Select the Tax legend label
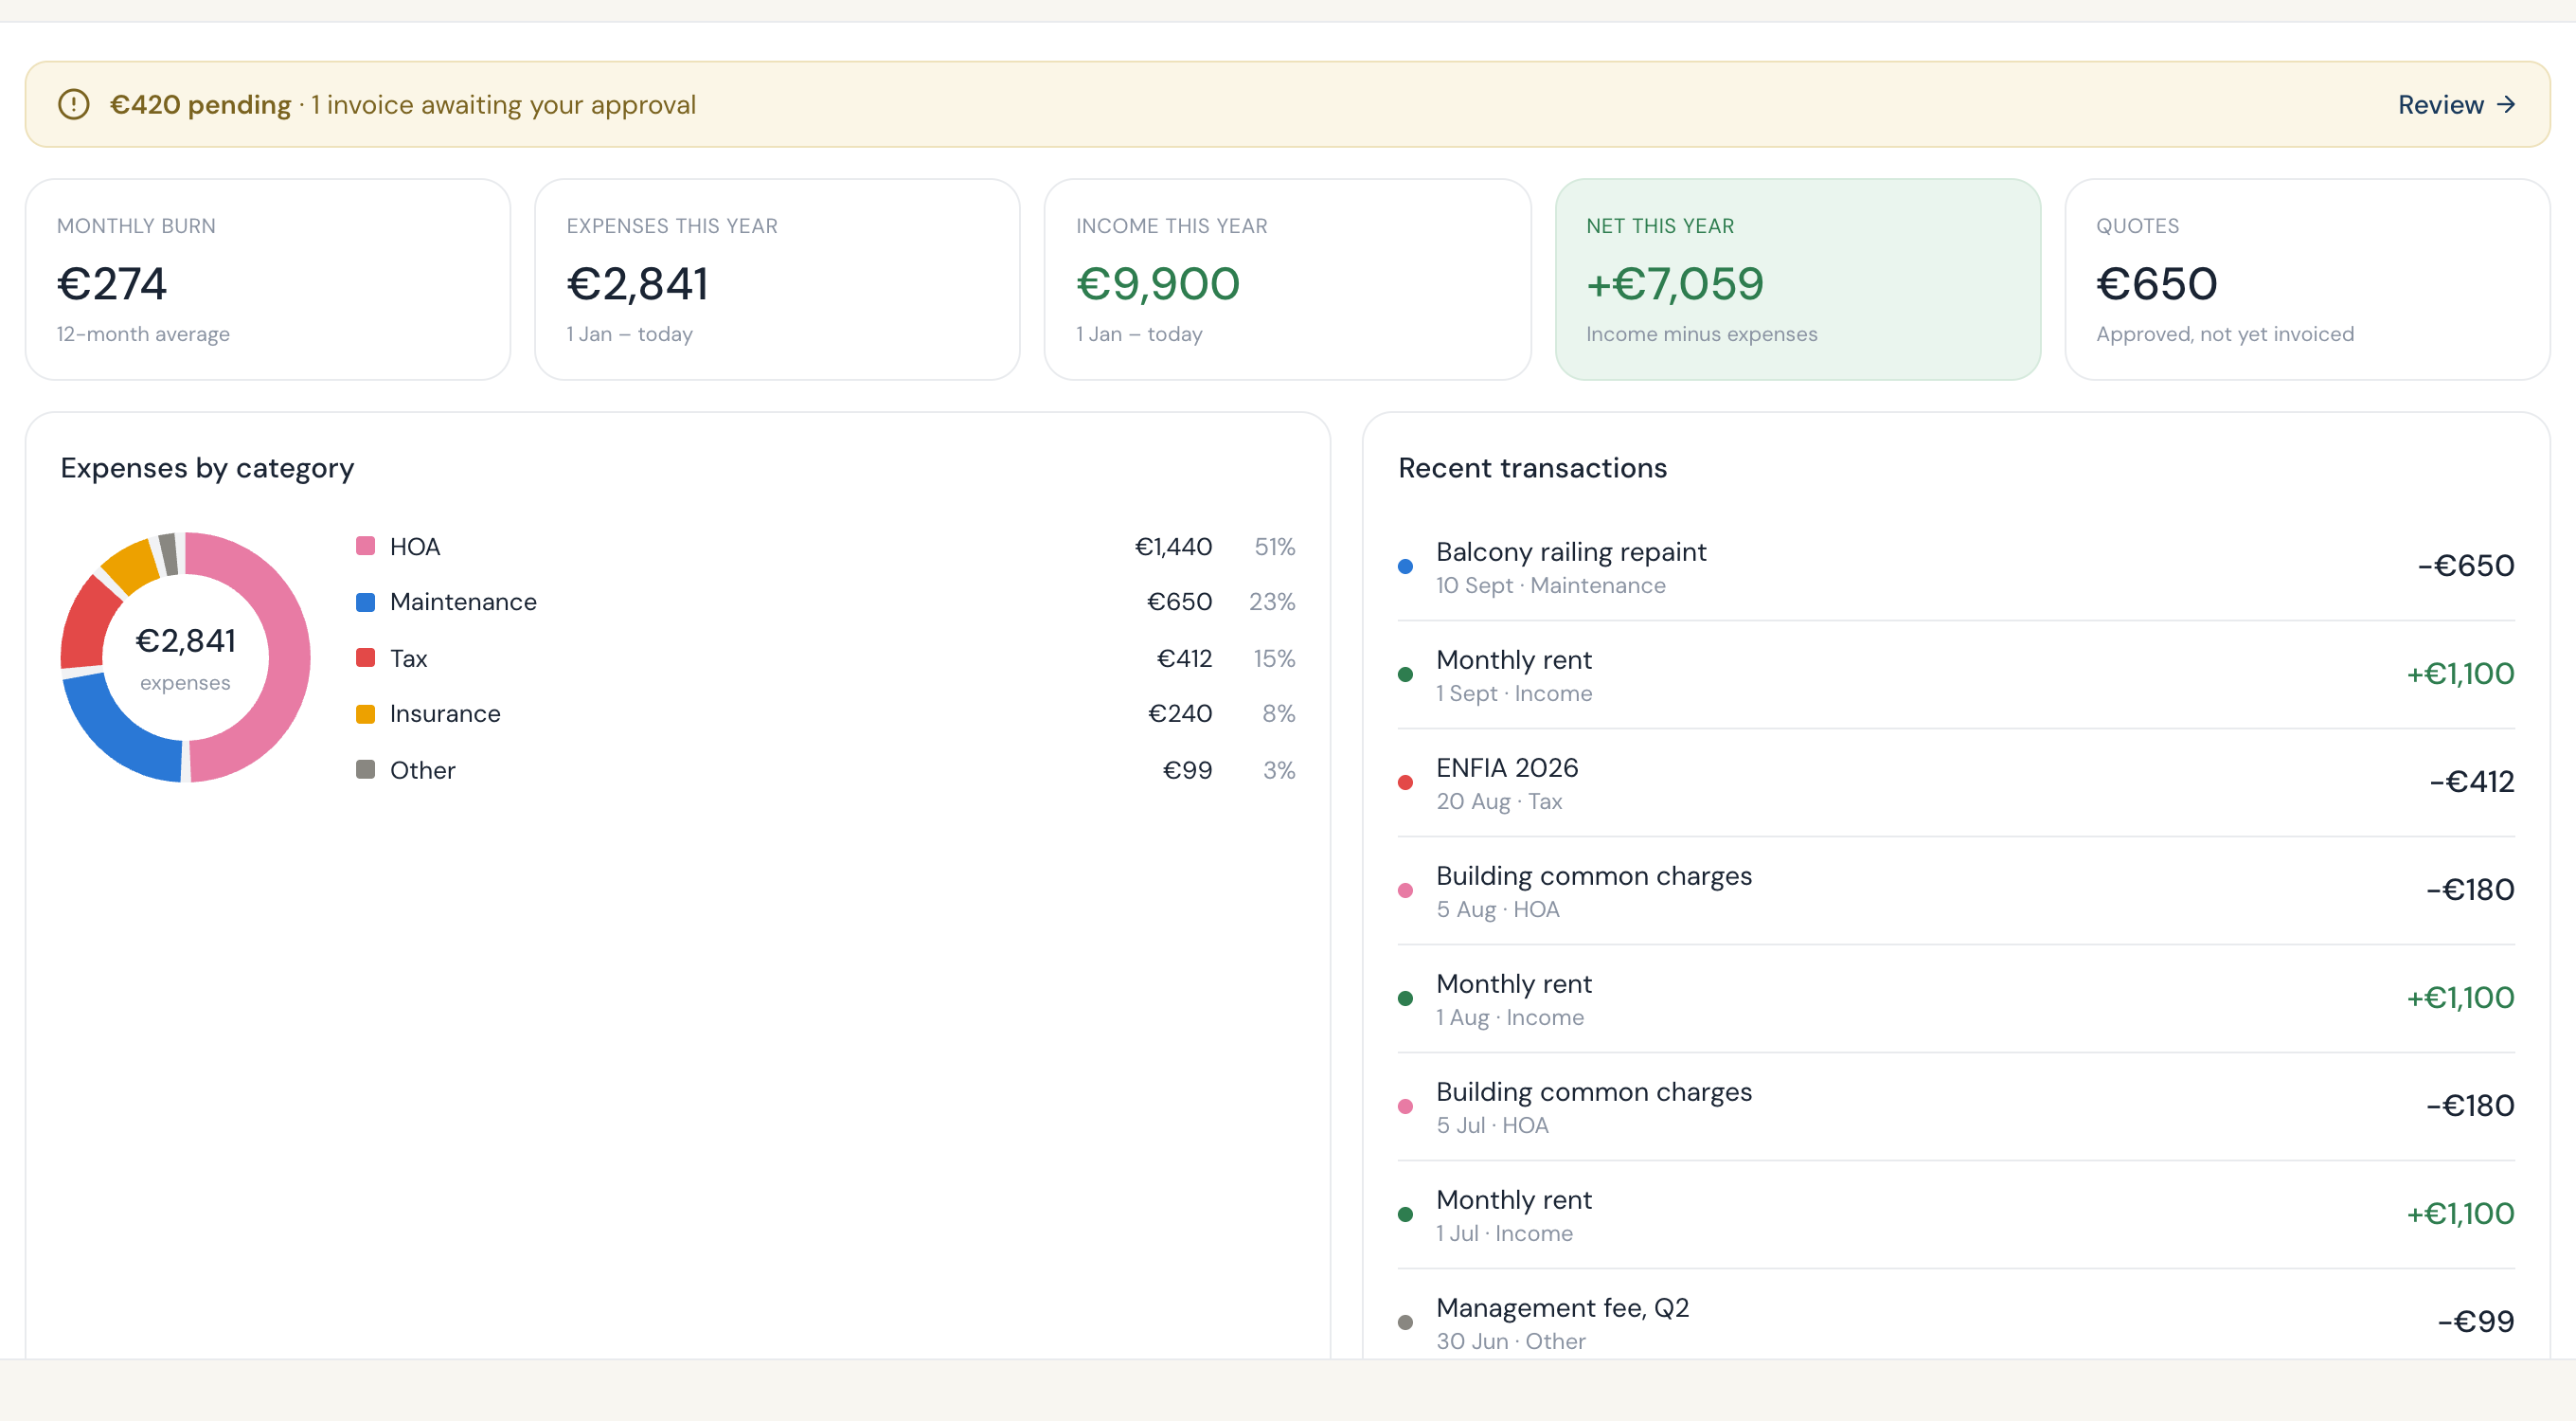The image size is (2576, 1421). coord(408,658)
